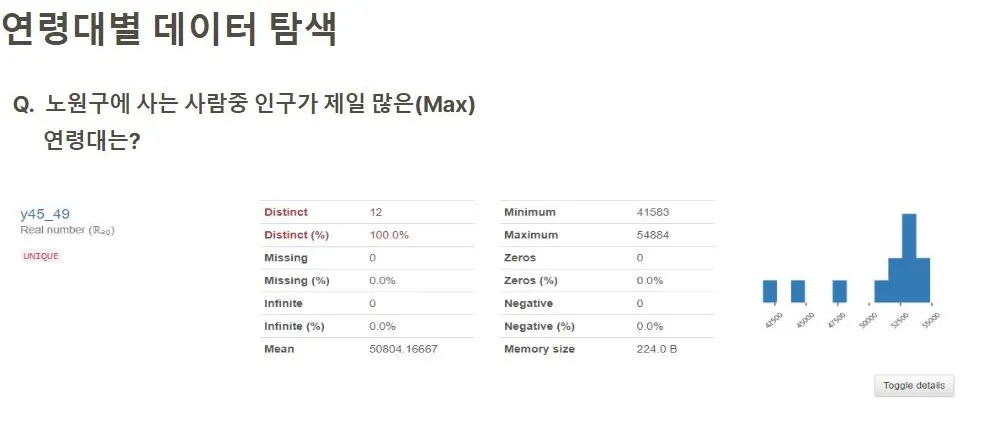990x429 pixels.
Task: Select the Minimum value 41583
Action: click(653, 212)
